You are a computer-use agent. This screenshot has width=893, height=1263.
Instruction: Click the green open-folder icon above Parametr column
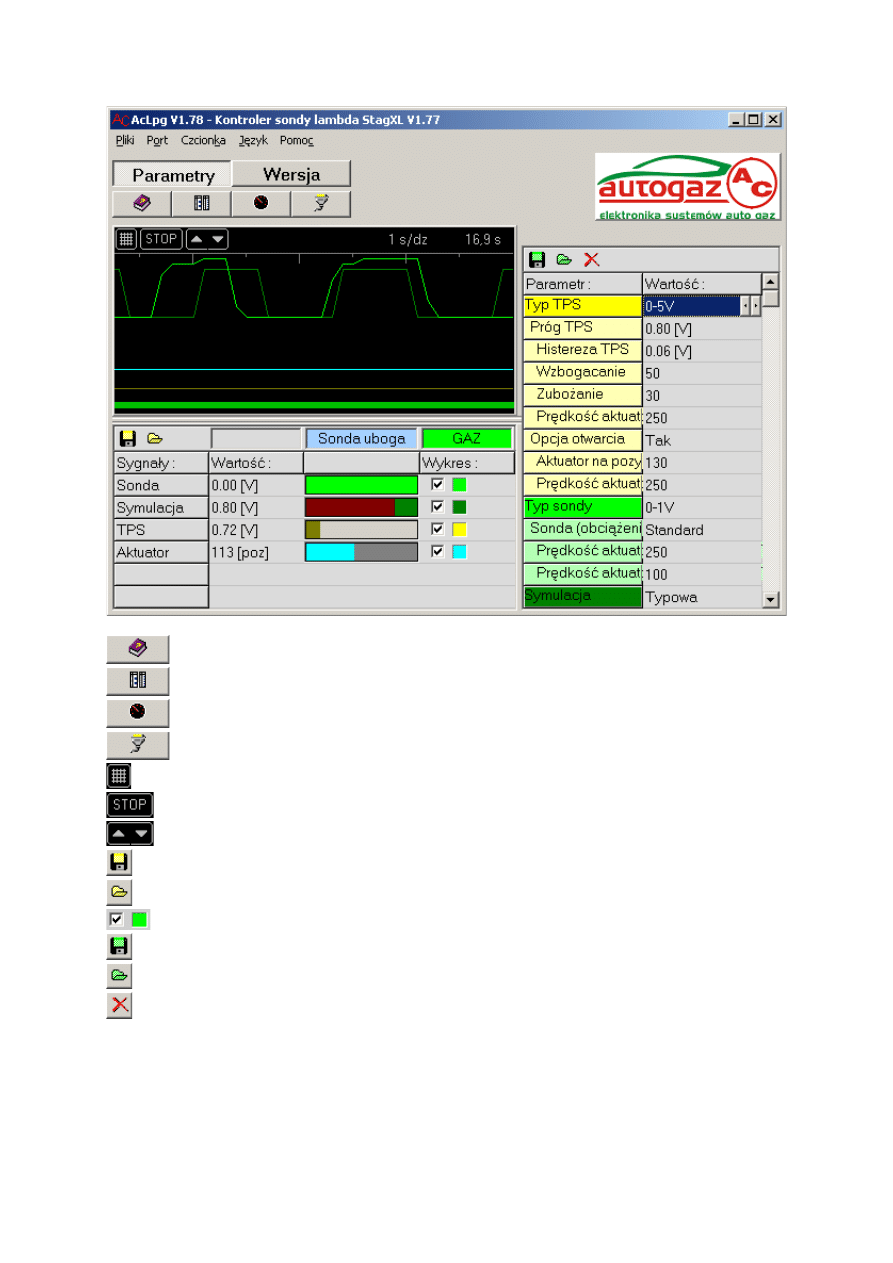pos(564,260)
